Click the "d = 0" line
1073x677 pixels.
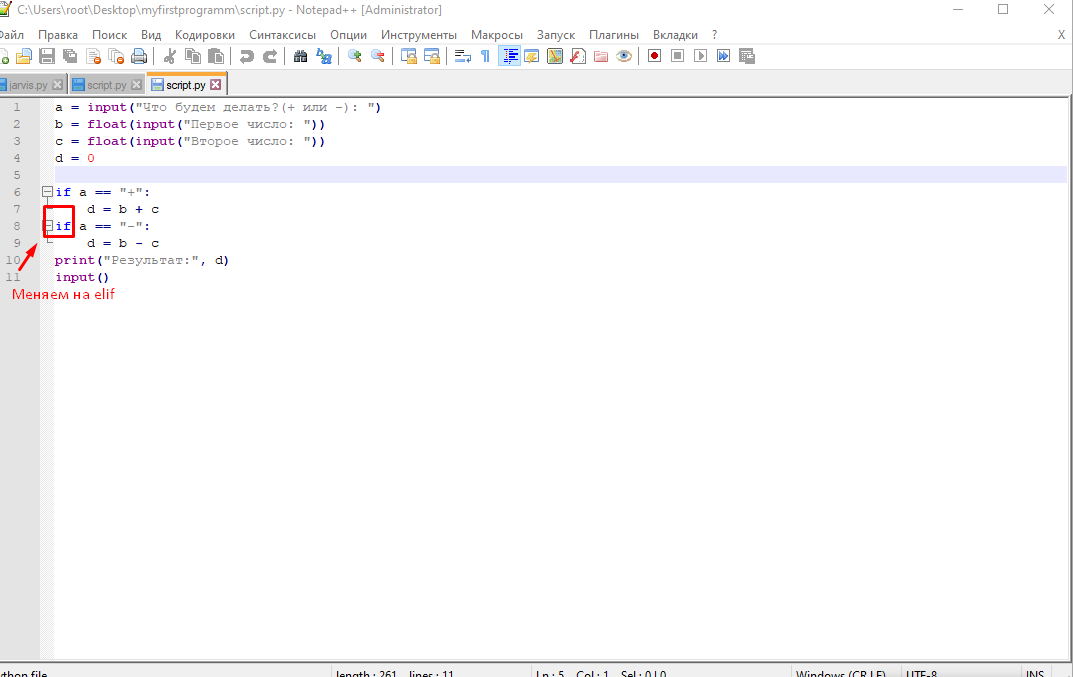pyautogui.click(x=75, y=158)
